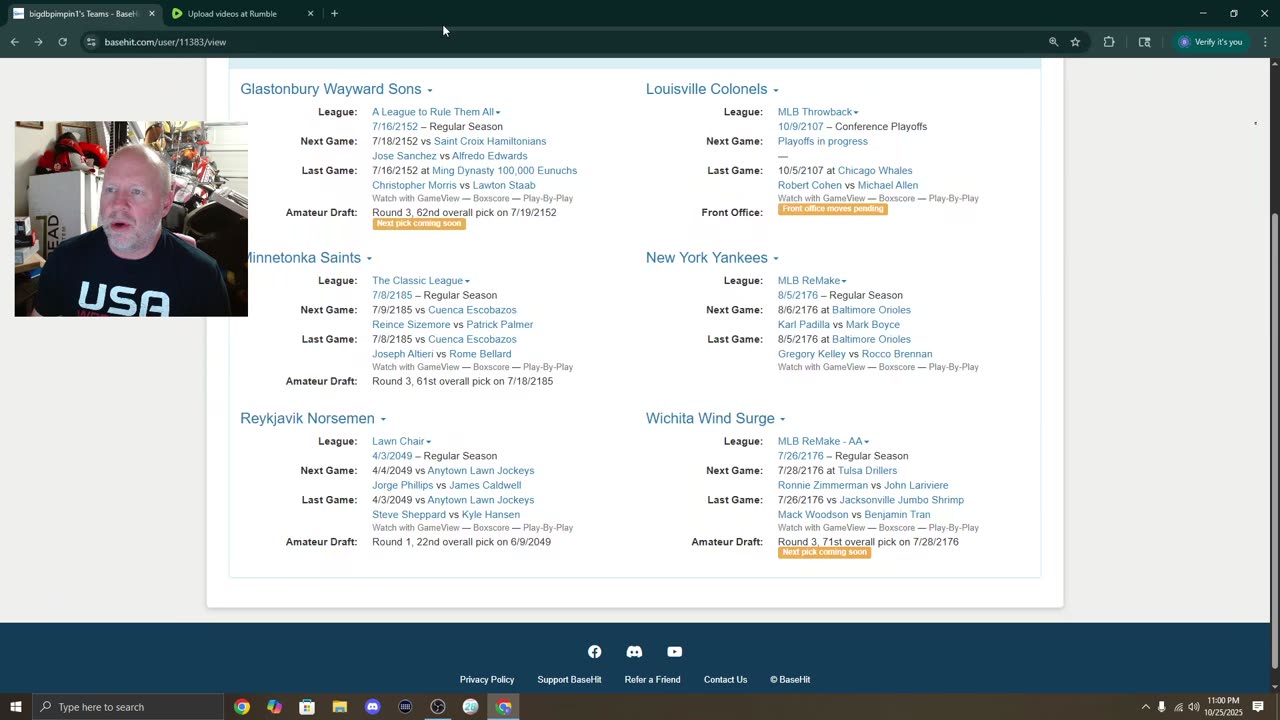The width and height of the screenshot is (1280, 720).
Task: Click microphone icon in system tray
Action: (x=1161, y=707)
